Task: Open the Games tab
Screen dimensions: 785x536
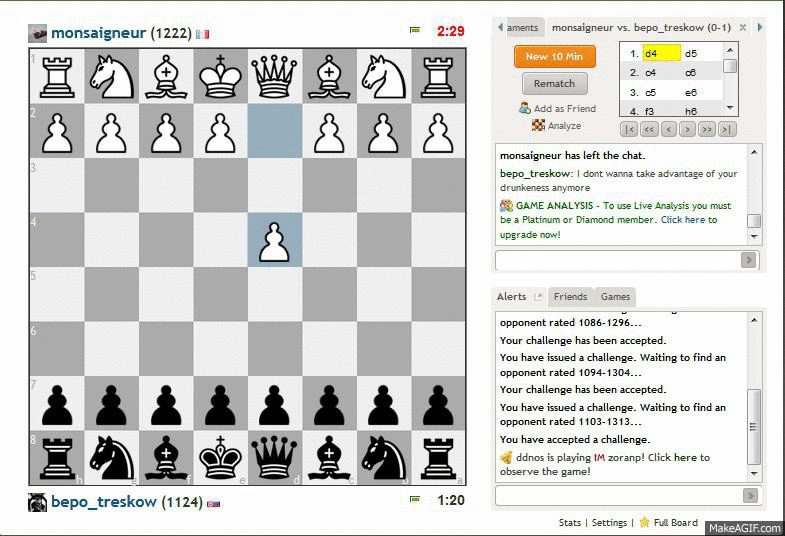Action: (615, 297)
